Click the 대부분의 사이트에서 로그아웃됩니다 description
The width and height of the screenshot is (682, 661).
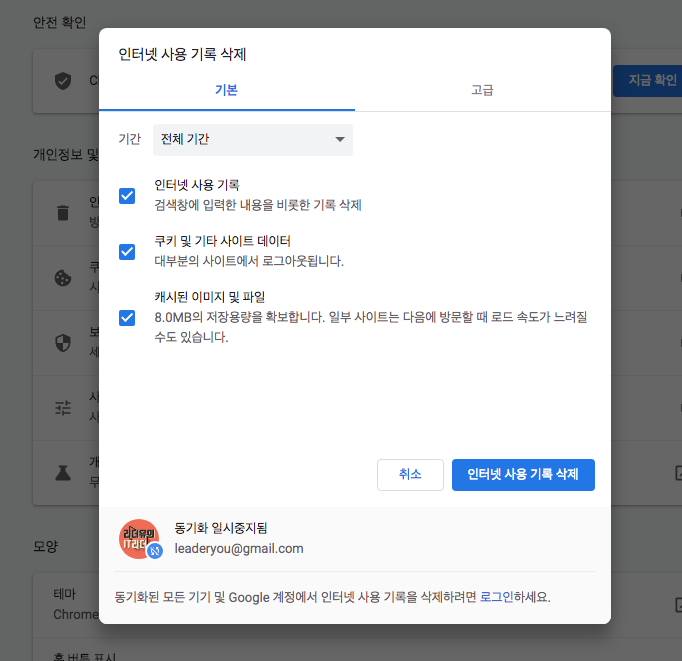click(x=249, y=261)
